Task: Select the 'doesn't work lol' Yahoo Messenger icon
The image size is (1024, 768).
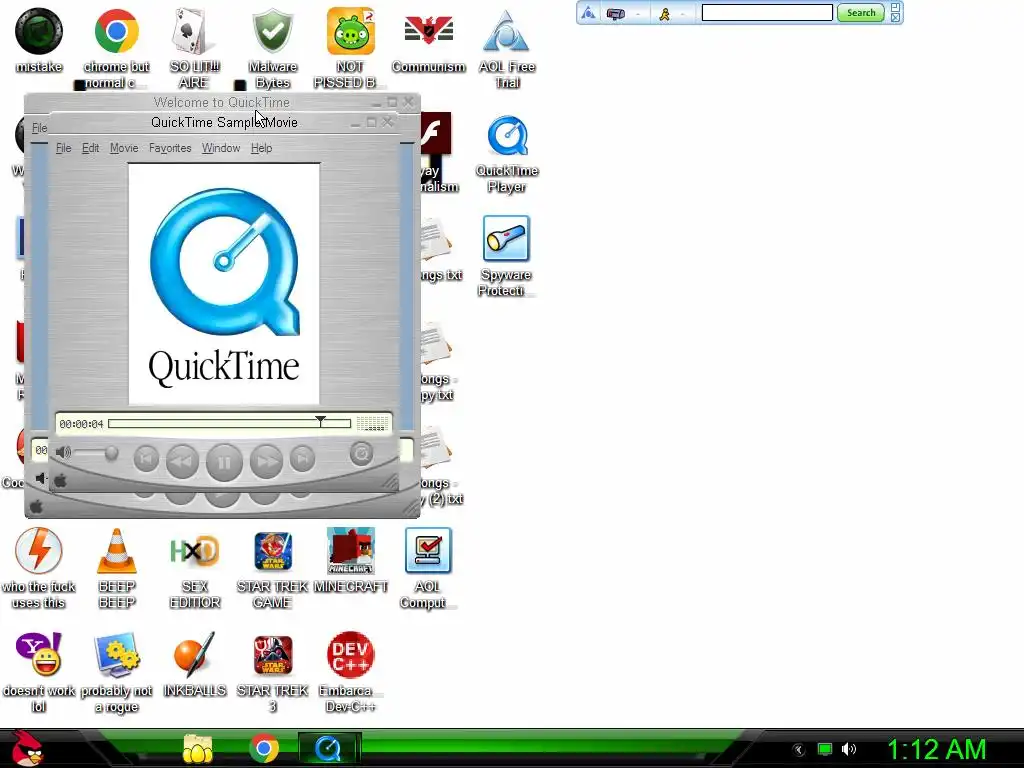Action: (x=39, y=671)
